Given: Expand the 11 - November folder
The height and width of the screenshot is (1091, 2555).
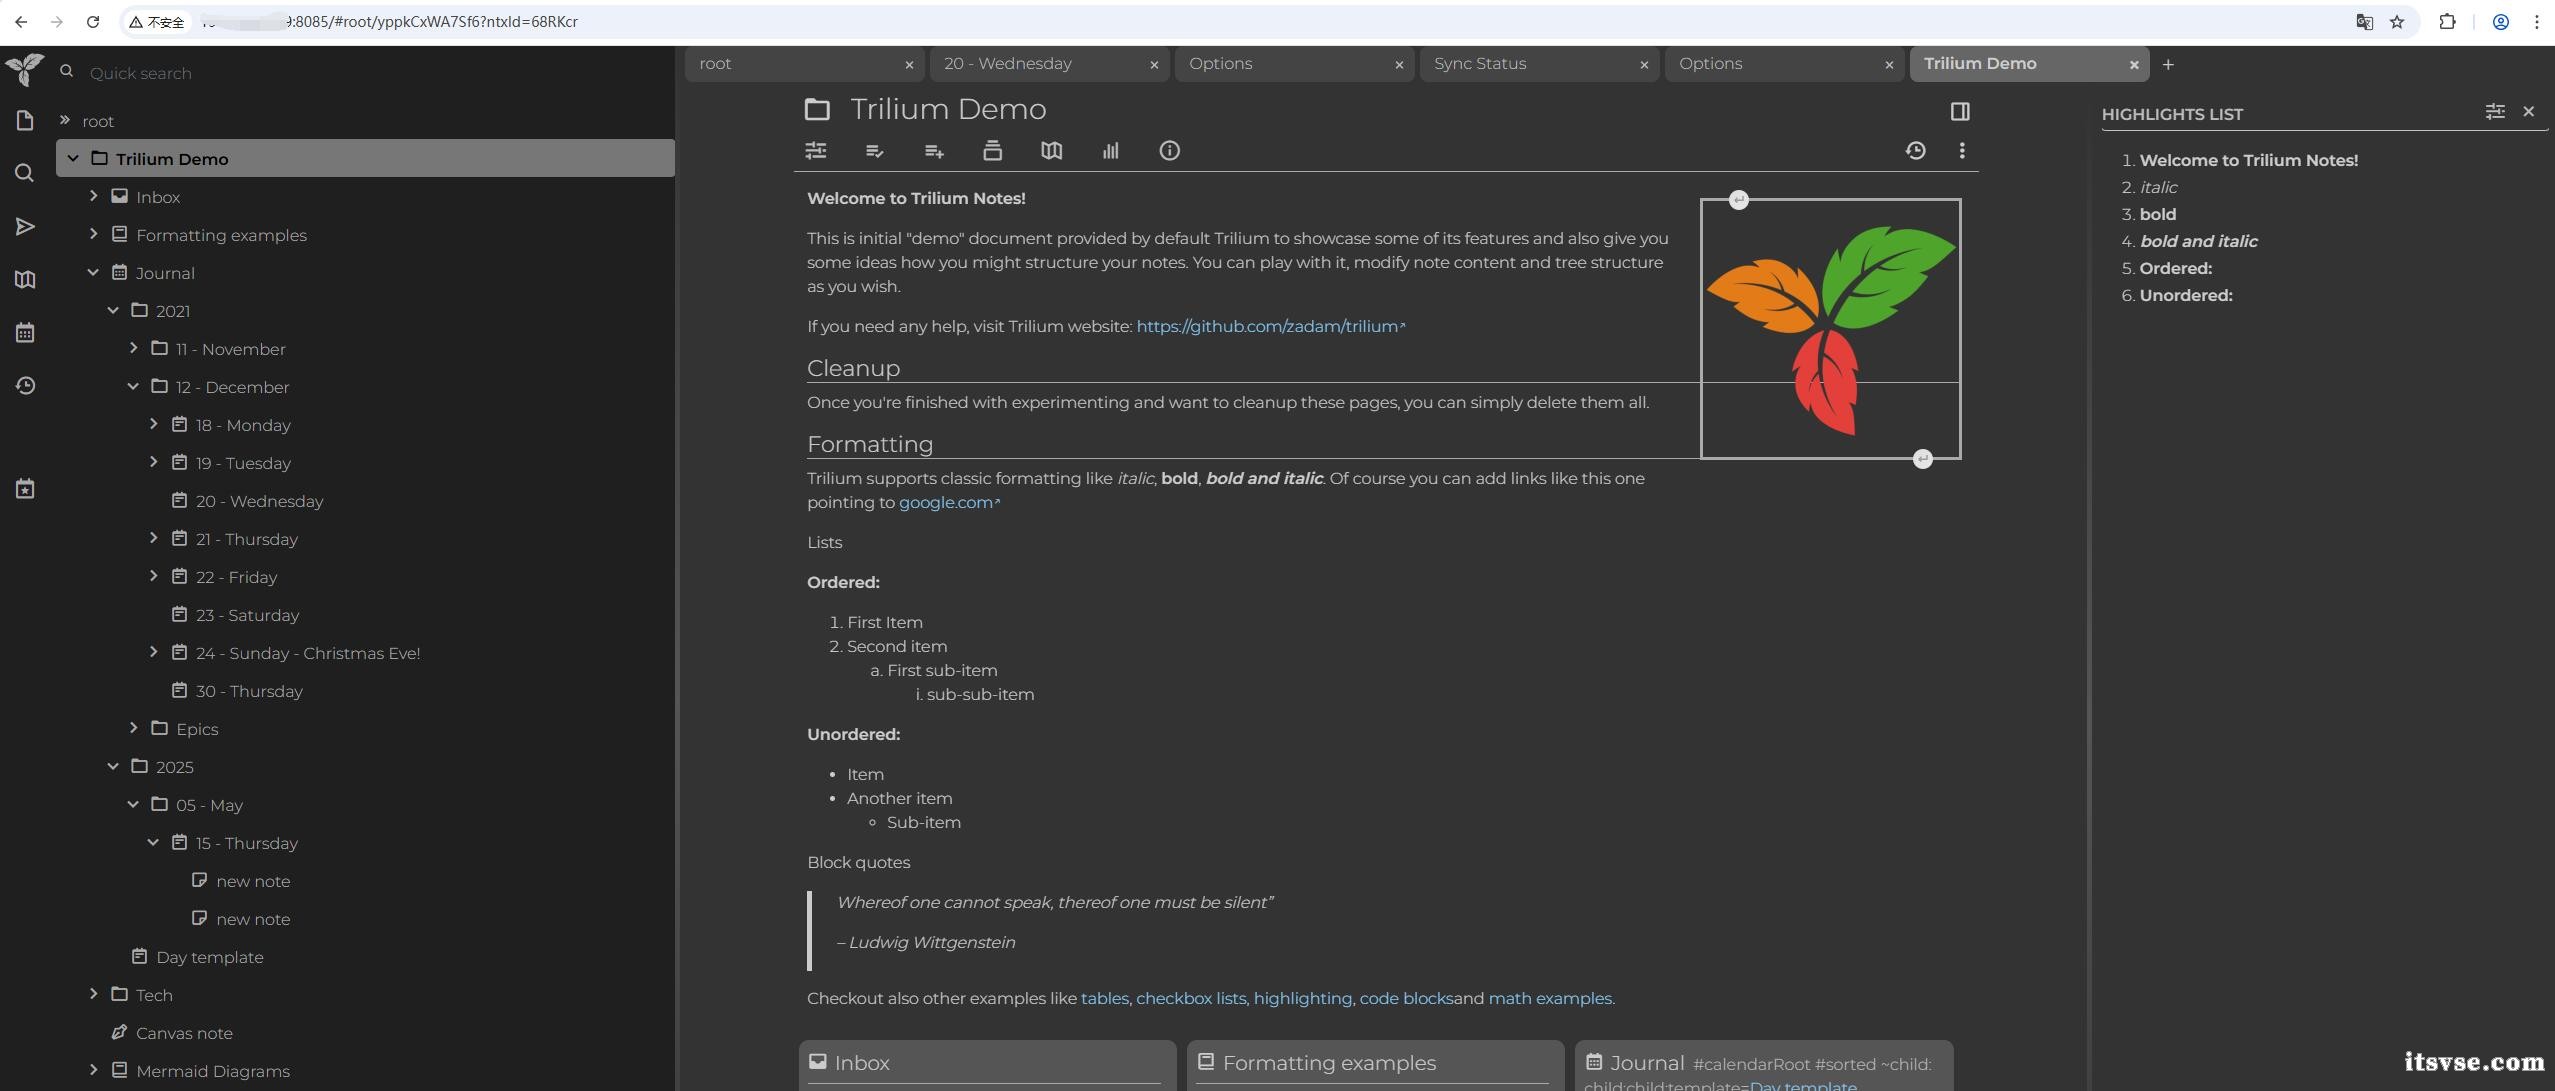Looking at the screenshot, I should [x=134, y=348].
